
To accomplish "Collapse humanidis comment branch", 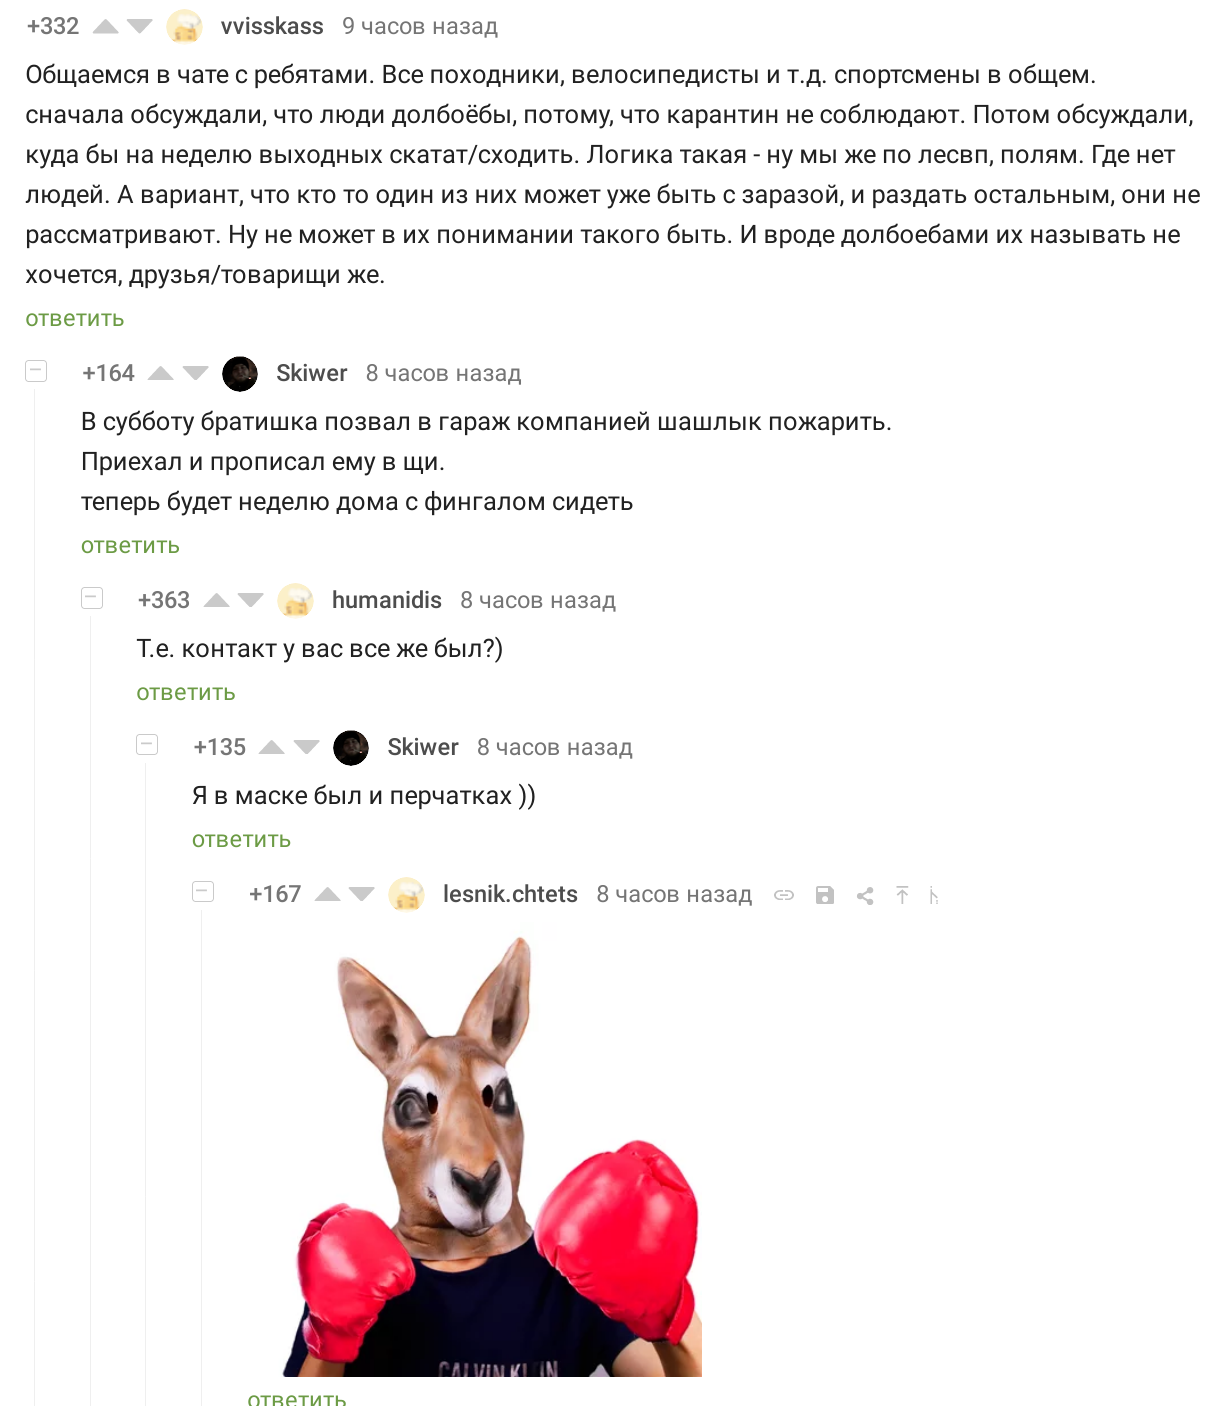I will click(92, 598).
